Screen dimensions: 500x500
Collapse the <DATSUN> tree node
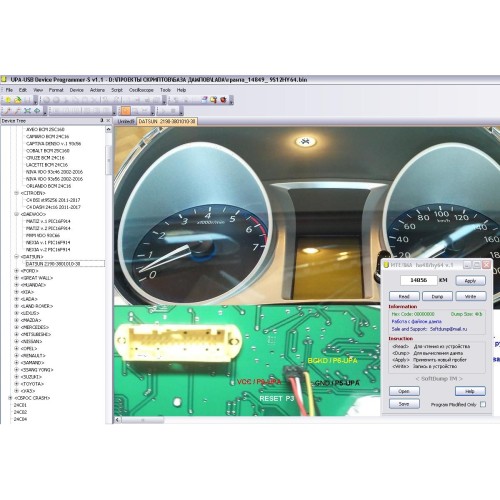coord(16,257)
